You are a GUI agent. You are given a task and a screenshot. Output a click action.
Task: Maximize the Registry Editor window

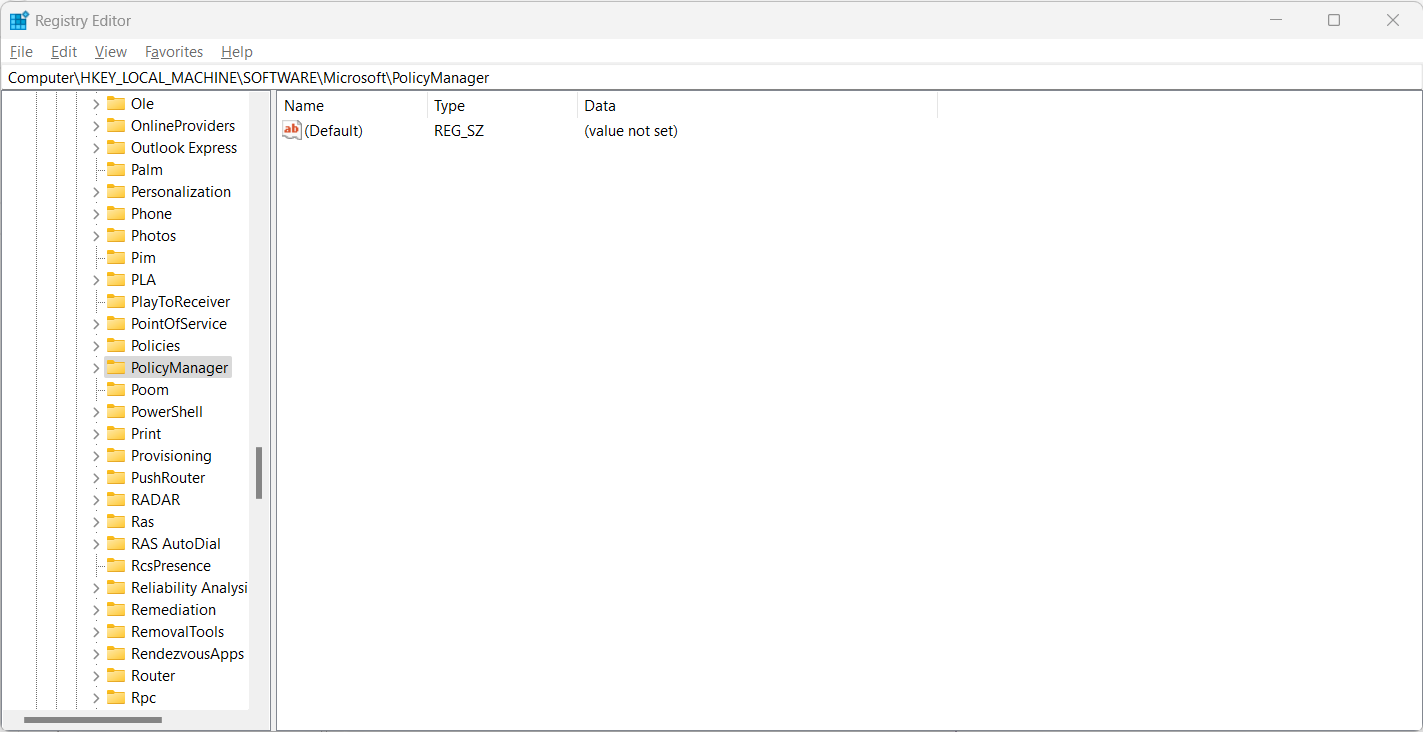[x=1334, y=20]
